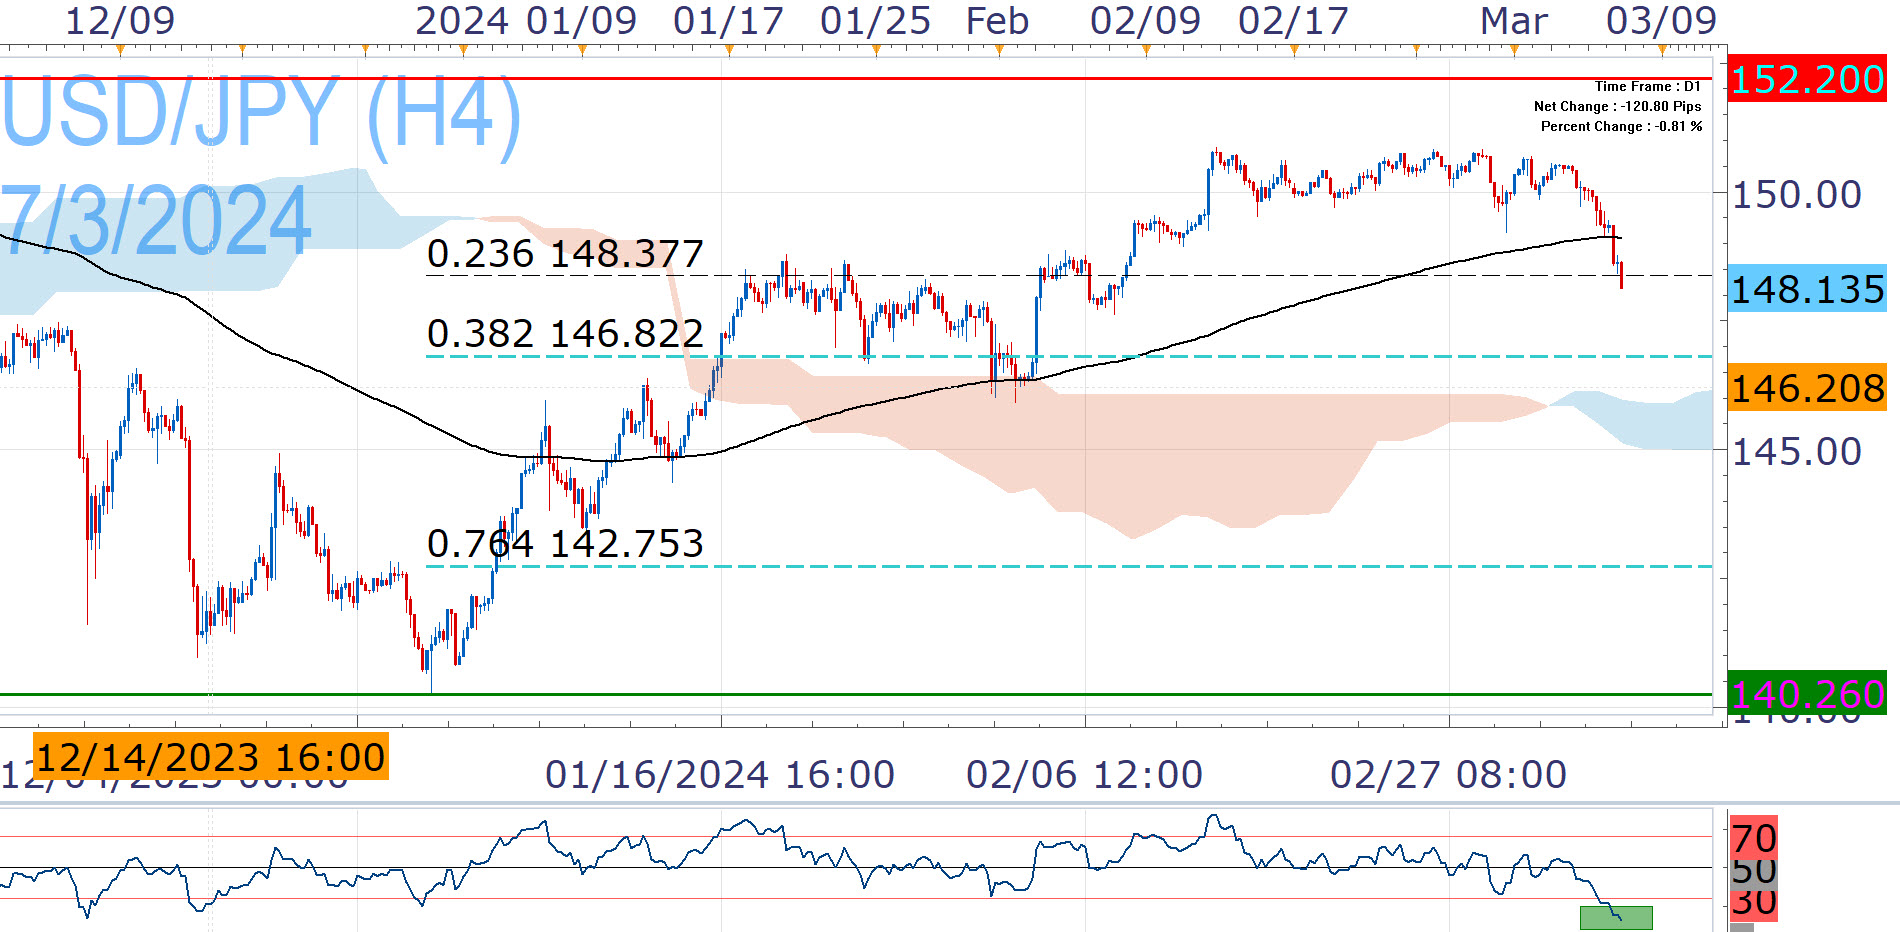Click the green oversold highlight box in RSI
Image resolution: width=1900 pixels, height=932 pixels.
click(x=1616, y=917)
